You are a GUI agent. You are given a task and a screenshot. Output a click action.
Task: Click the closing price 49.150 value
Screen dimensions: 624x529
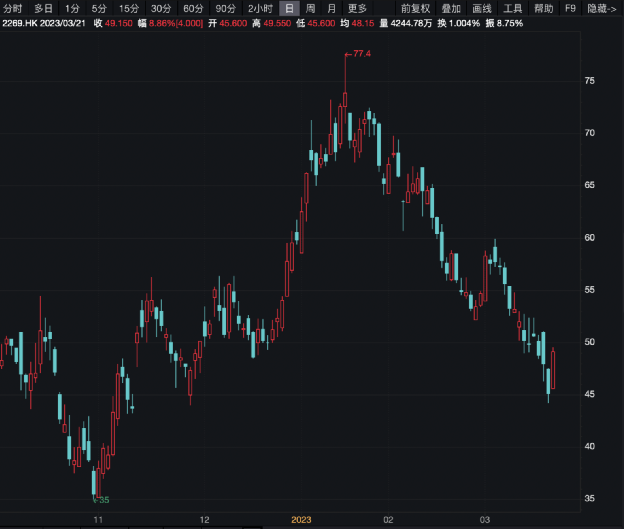[x=119, y=23]
